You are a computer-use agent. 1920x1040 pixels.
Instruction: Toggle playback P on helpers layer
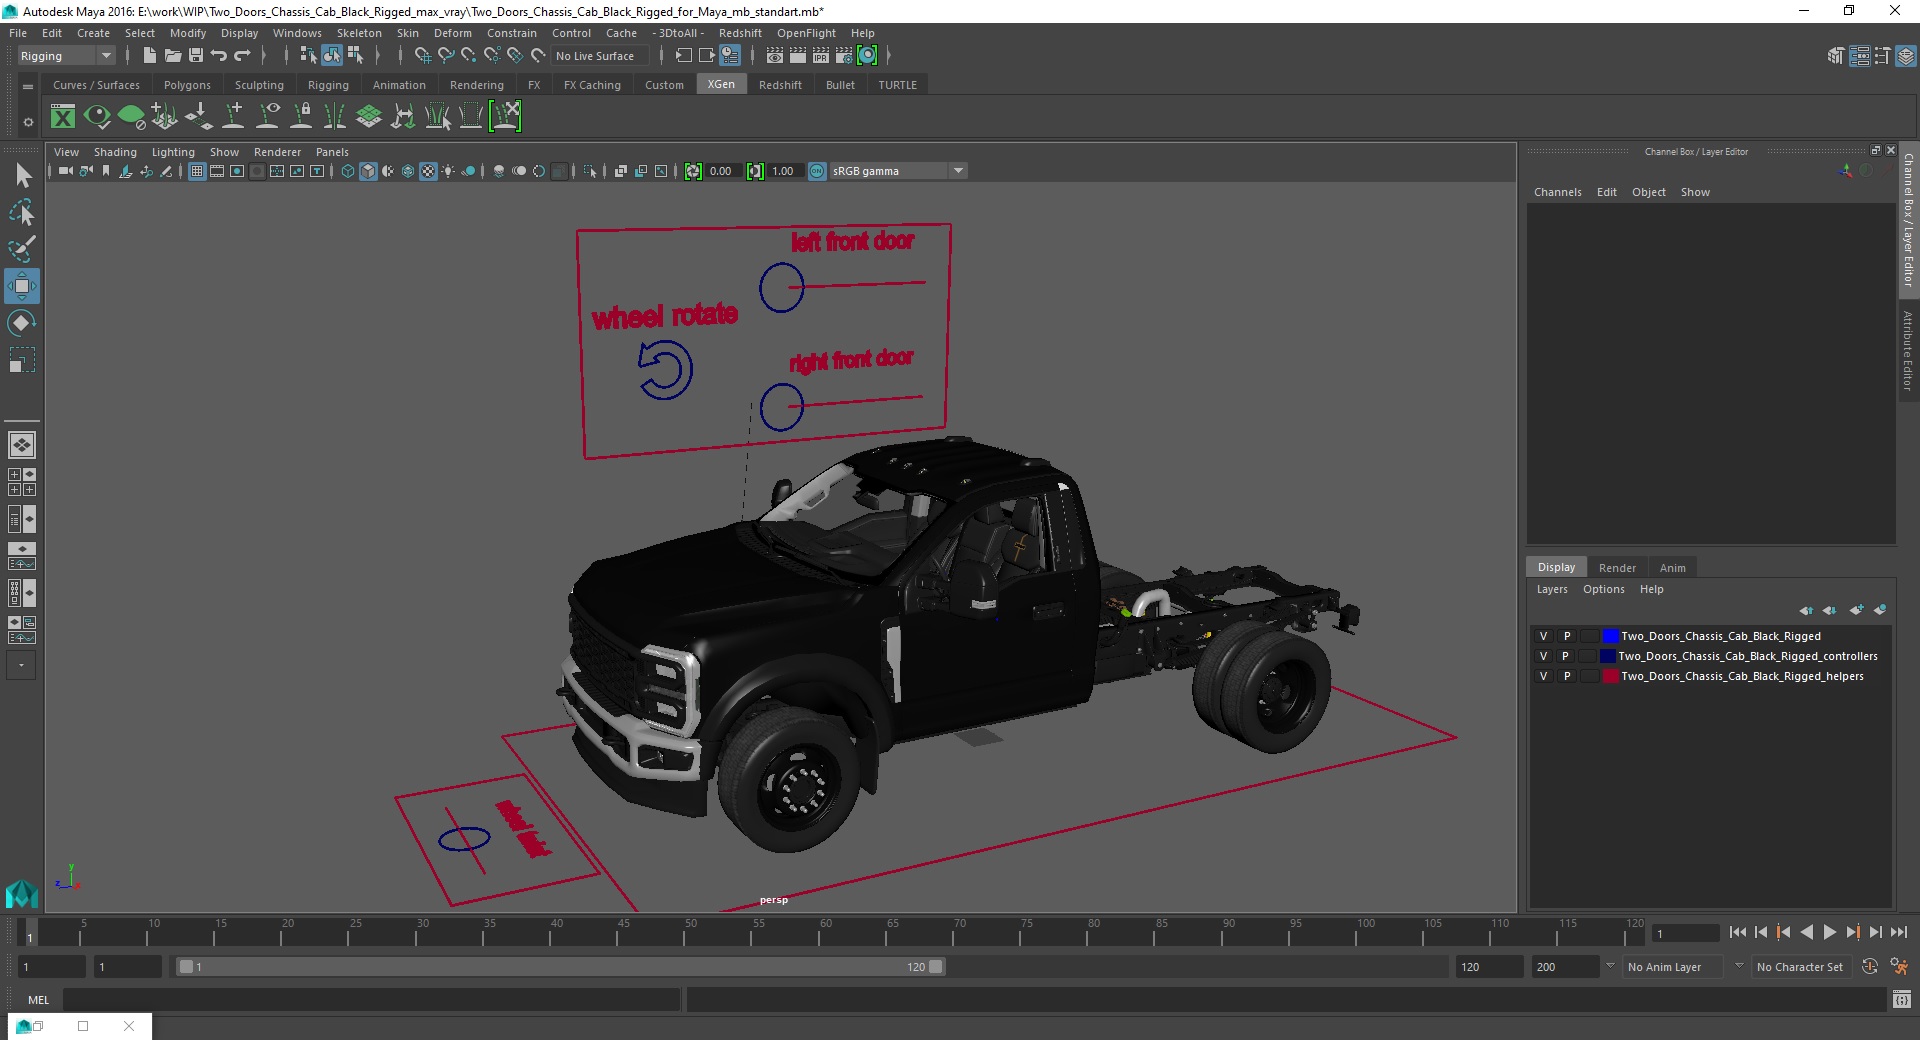[x=1567, y=676]
